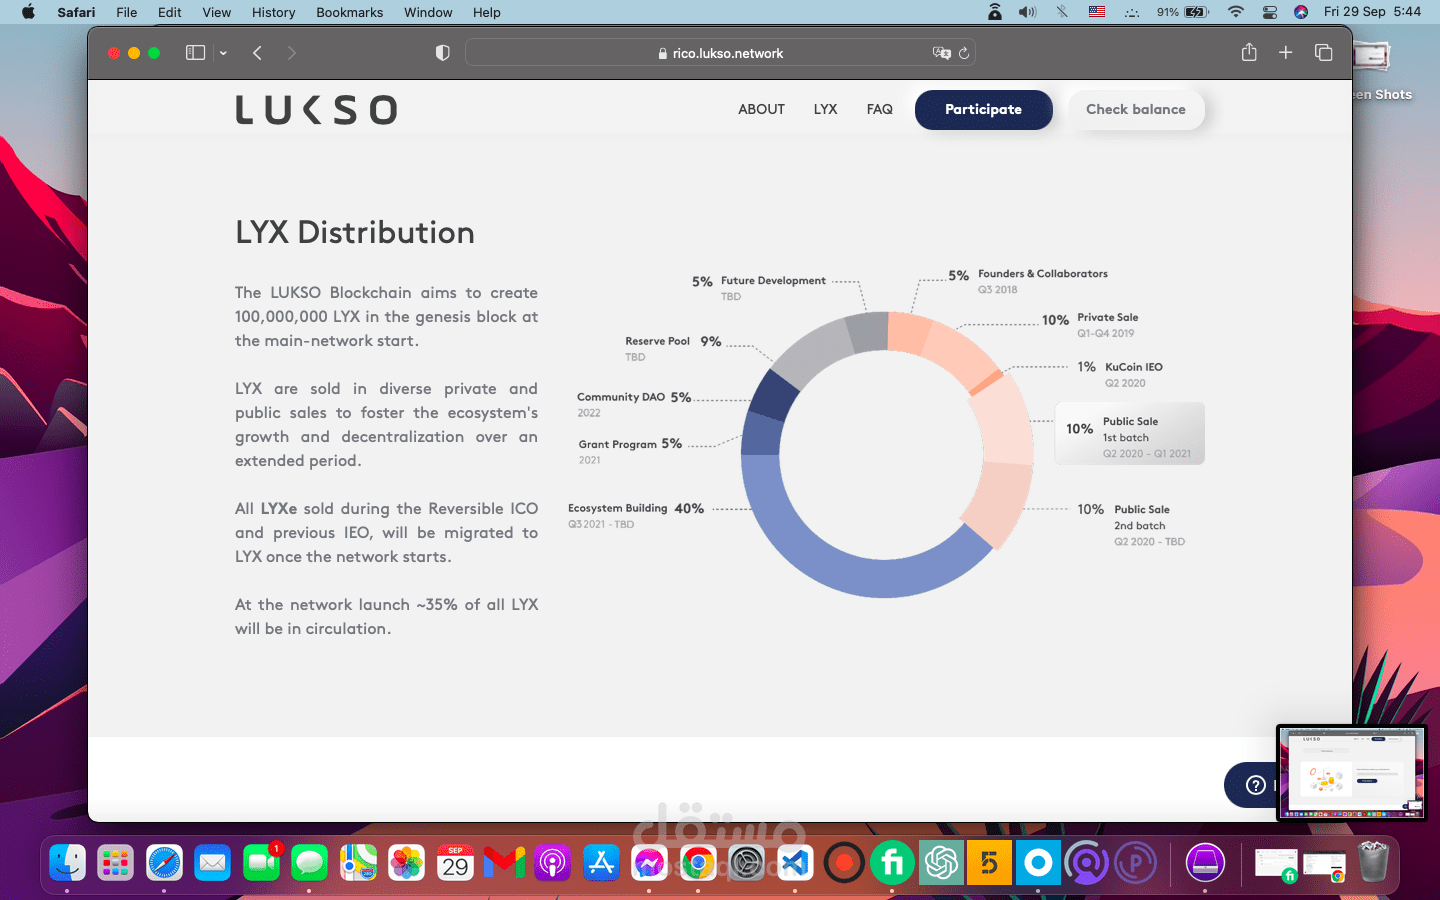Go back using the back arrow
The width and height of the screenshot is (1440, 900).
coord(258,53)
